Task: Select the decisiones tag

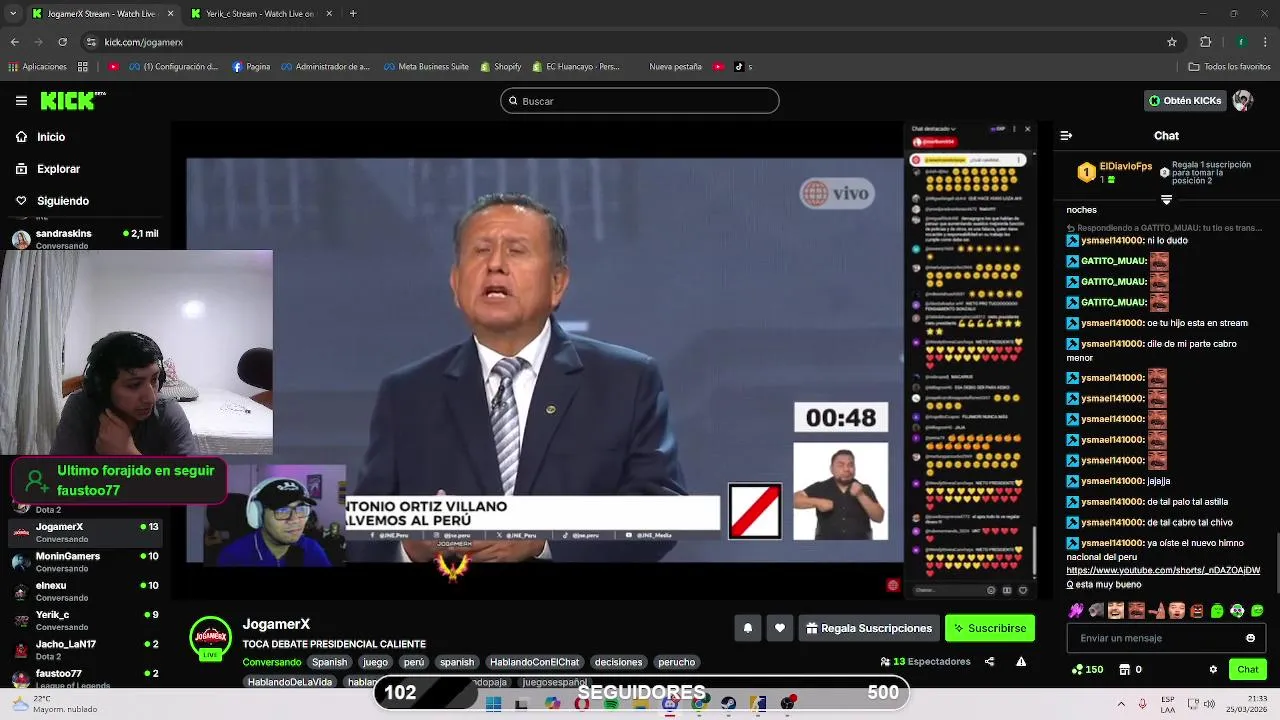Action: pyautogui.click(x=618, y=662)
